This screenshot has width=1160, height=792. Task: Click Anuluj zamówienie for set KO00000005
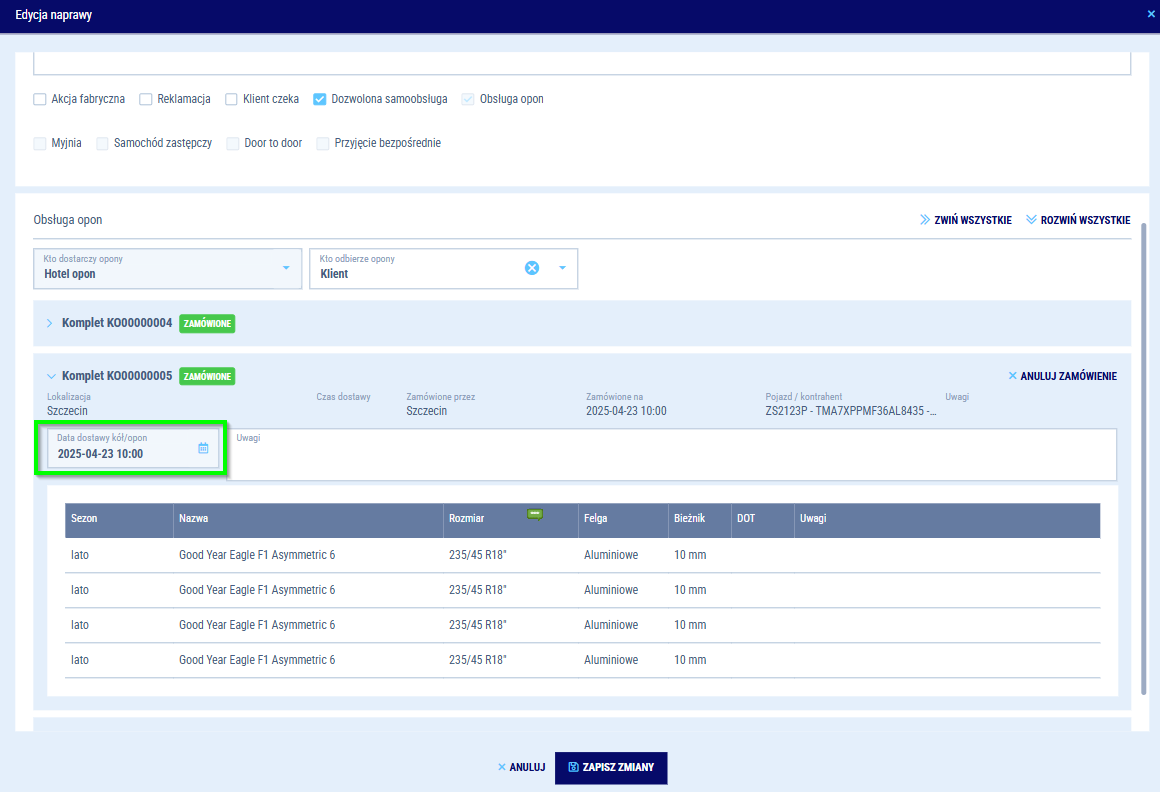(1062, 376)
